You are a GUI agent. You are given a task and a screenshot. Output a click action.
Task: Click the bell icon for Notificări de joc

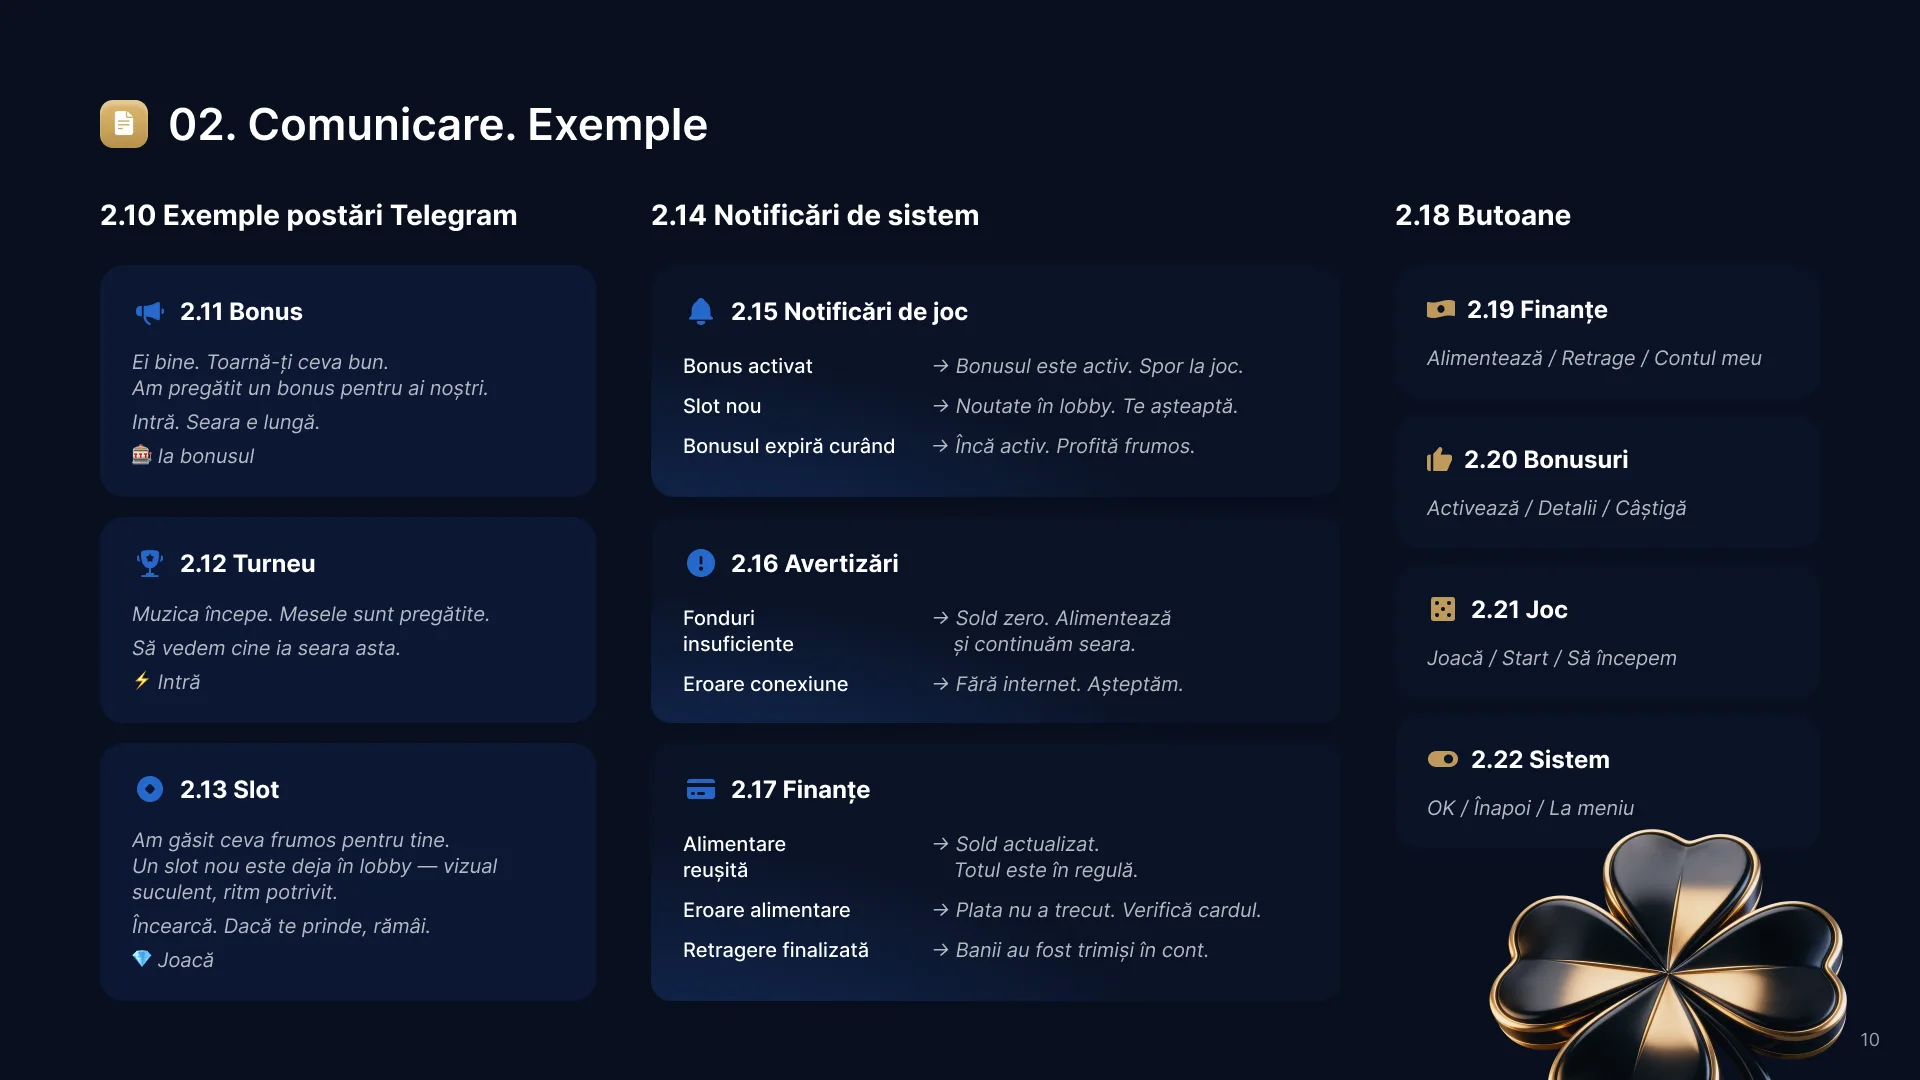point(701,312)
